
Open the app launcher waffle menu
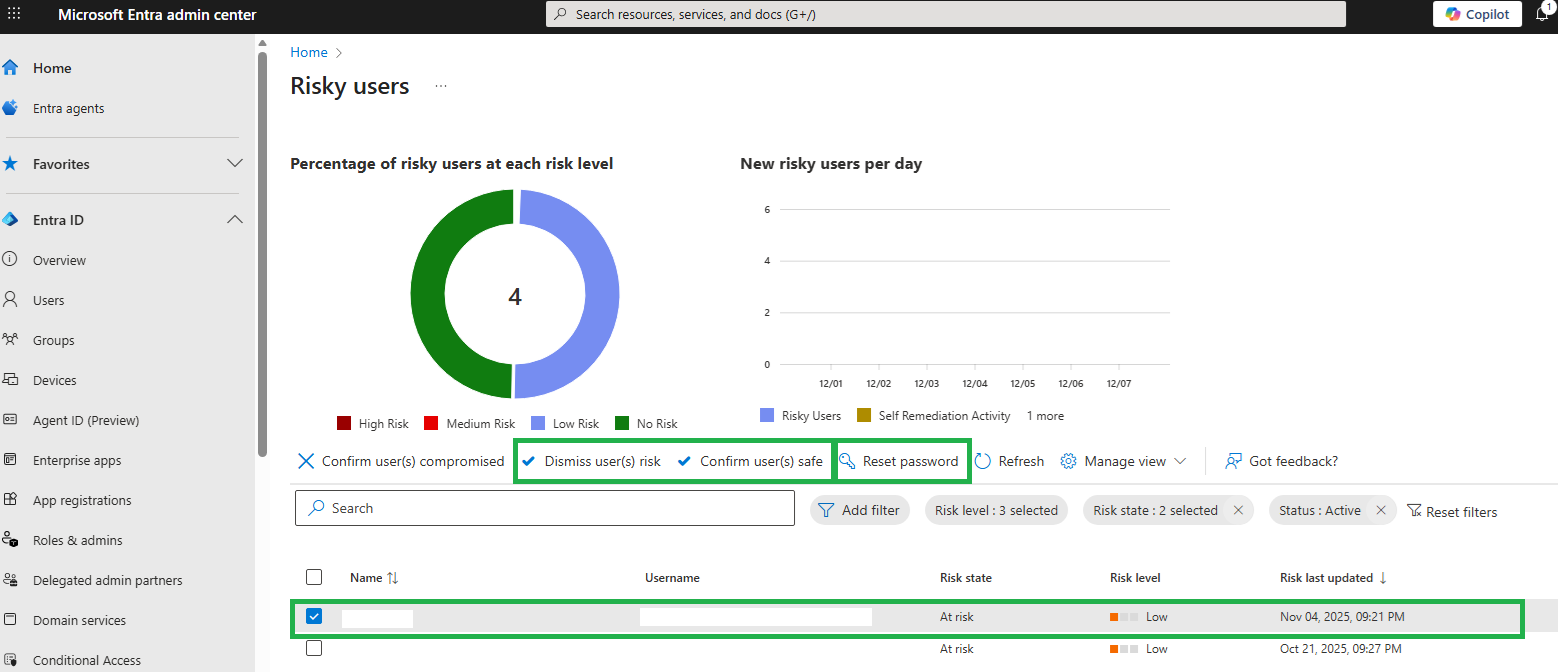coord(14,14)
